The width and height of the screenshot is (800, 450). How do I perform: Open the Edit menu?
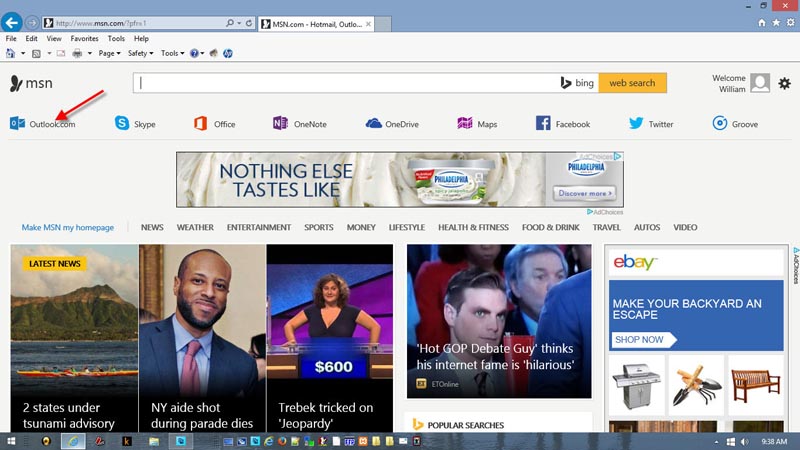31,38
